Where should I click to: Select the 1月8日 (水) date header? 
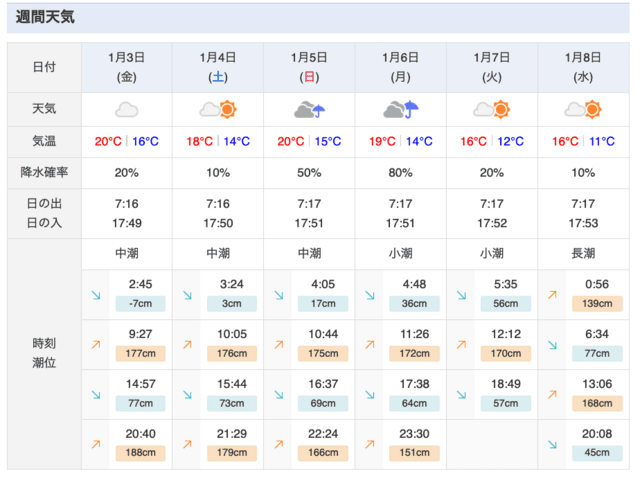pyautogui.click(x=585, y=66)
